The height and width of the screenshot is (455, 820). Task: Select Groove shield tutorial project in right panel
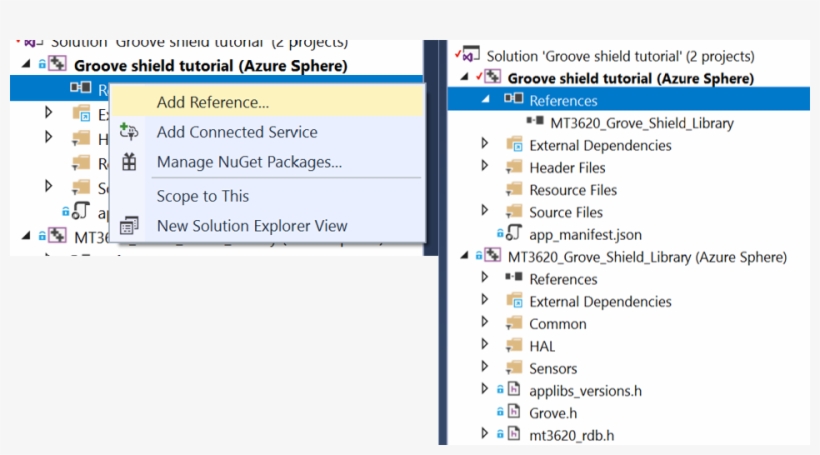631,78
